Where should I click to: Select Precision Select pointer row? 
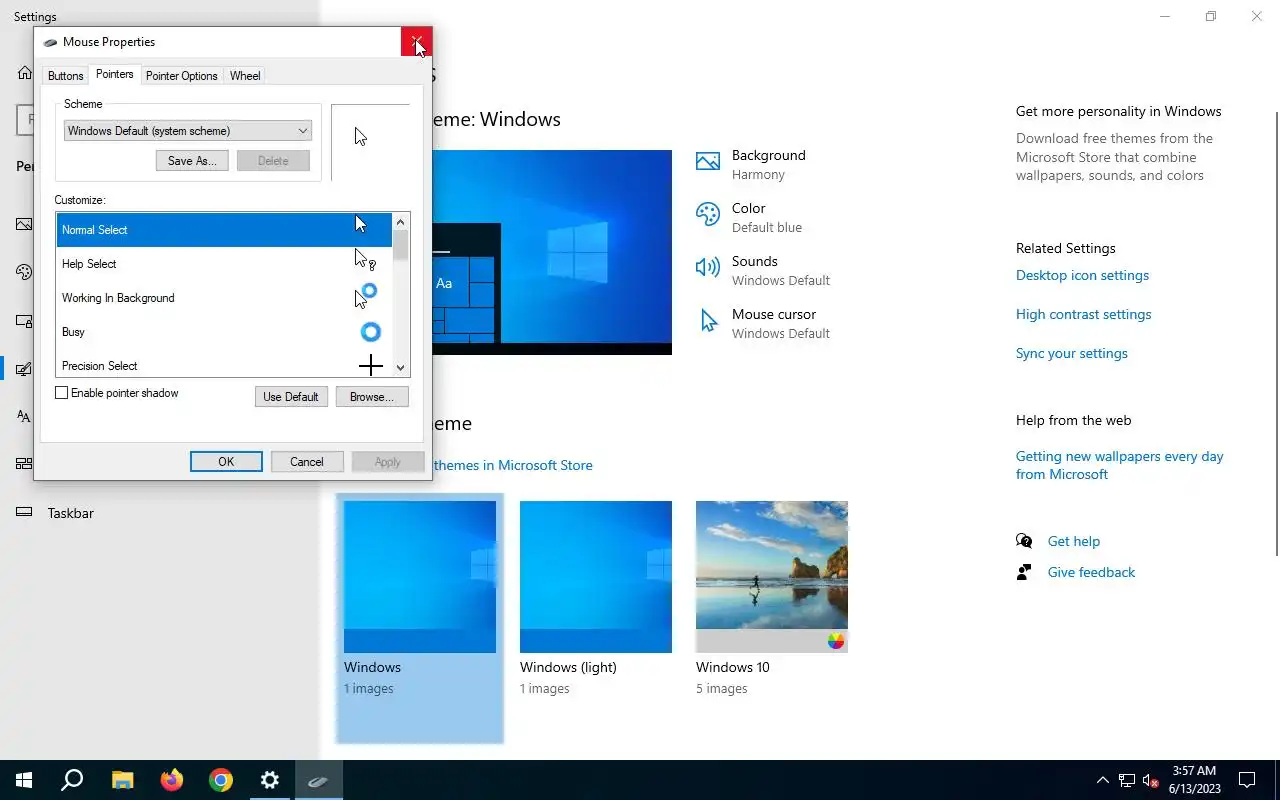tap(224, 365)
